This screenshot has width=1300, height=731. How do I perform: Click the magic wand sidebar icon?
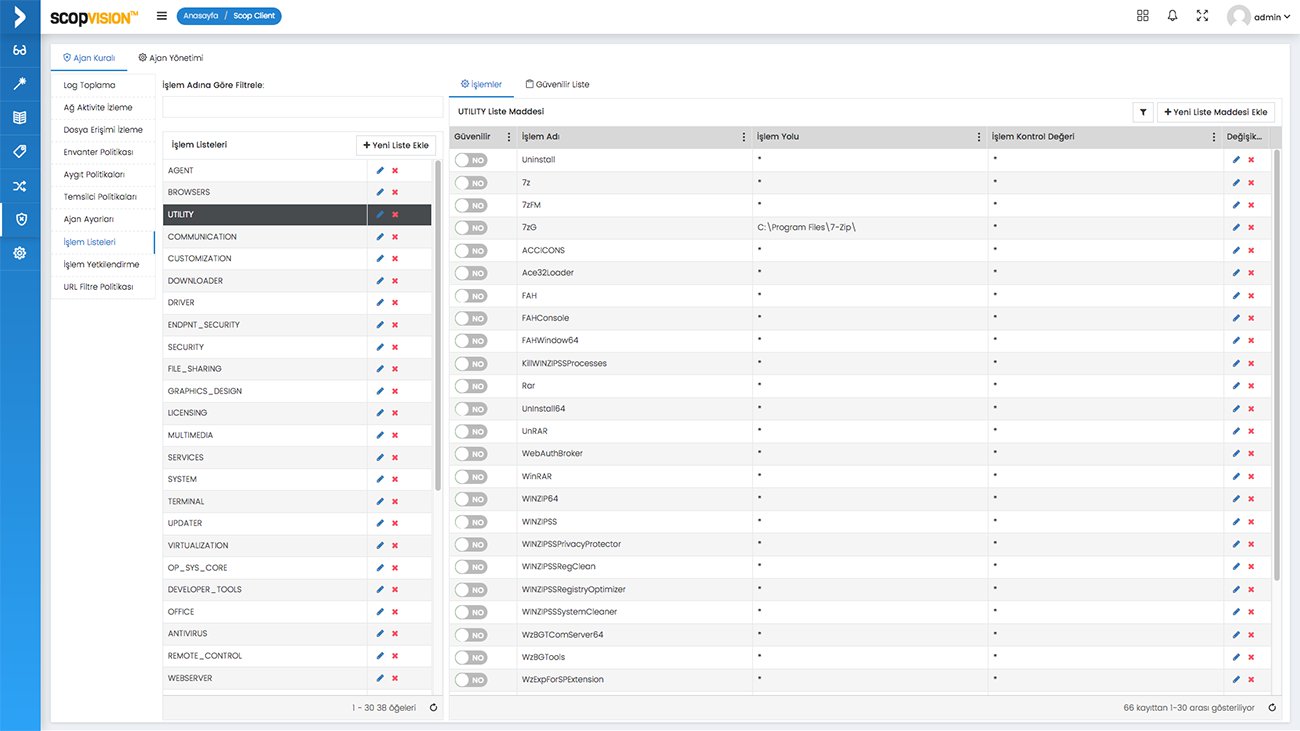coord(20,84)
